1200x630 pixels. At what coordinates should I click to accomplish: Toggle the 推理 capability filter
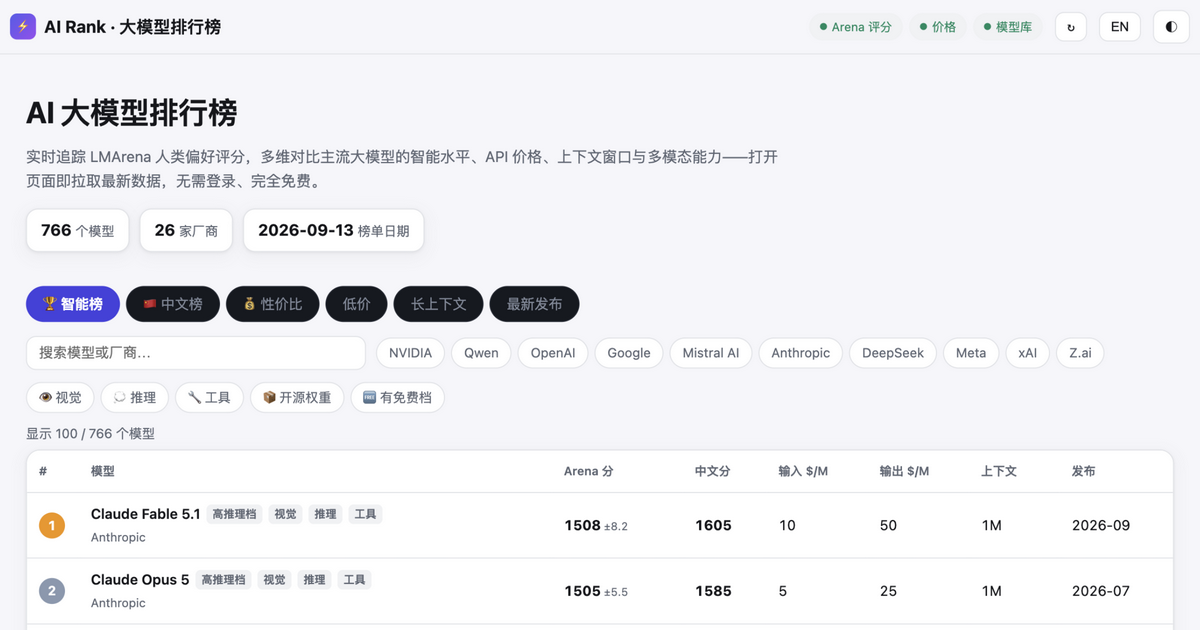point(135,397)
